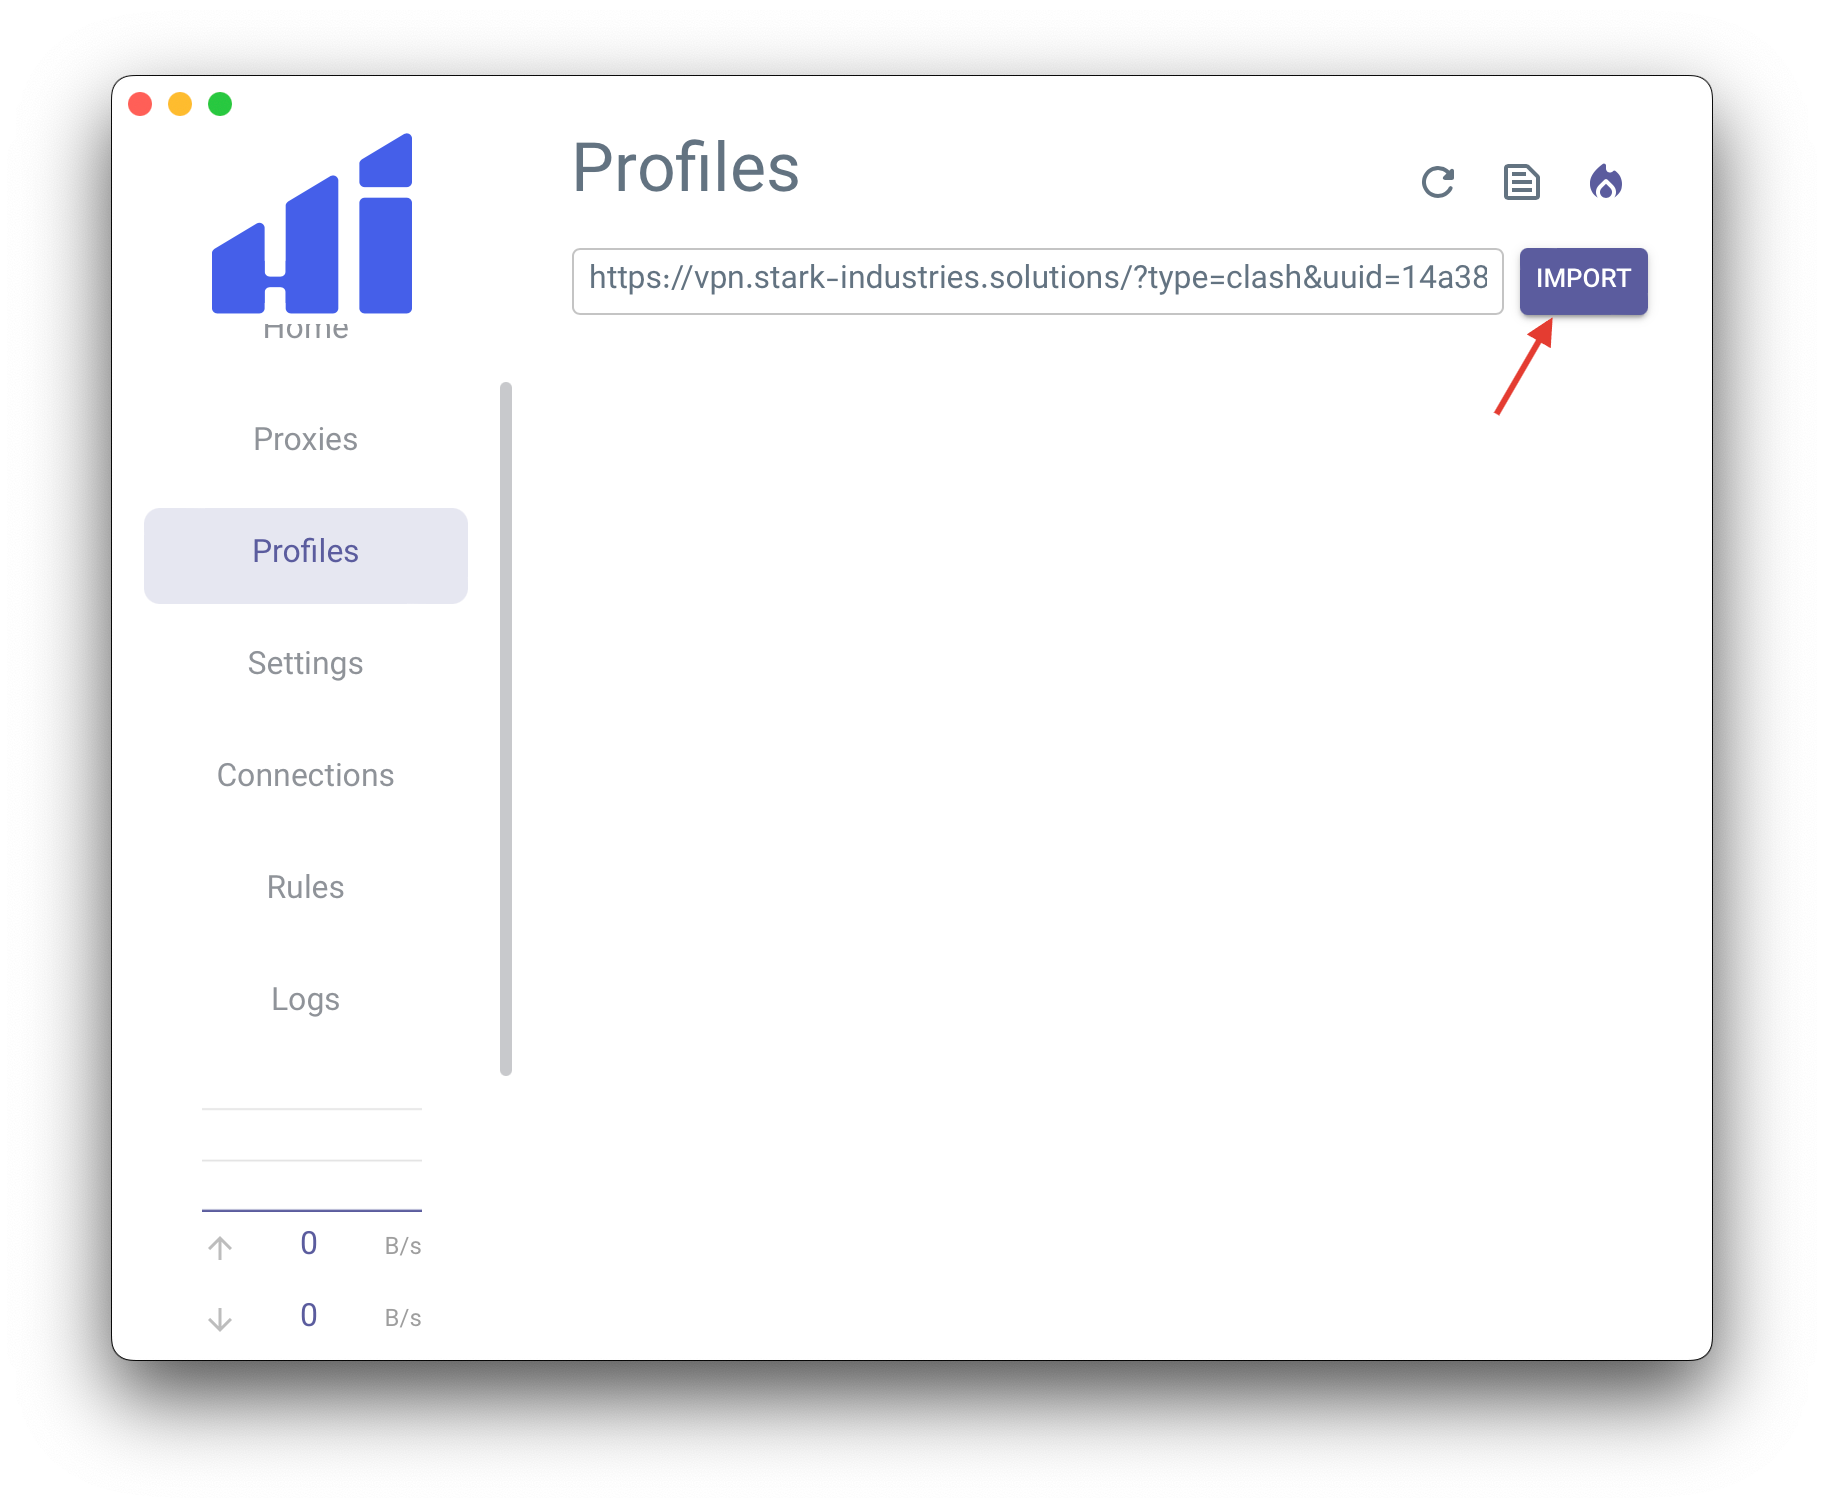The image size is (1824, 1508).
Task: Click the traffic graph in sidebar
Action: [x=312, y=1160]
